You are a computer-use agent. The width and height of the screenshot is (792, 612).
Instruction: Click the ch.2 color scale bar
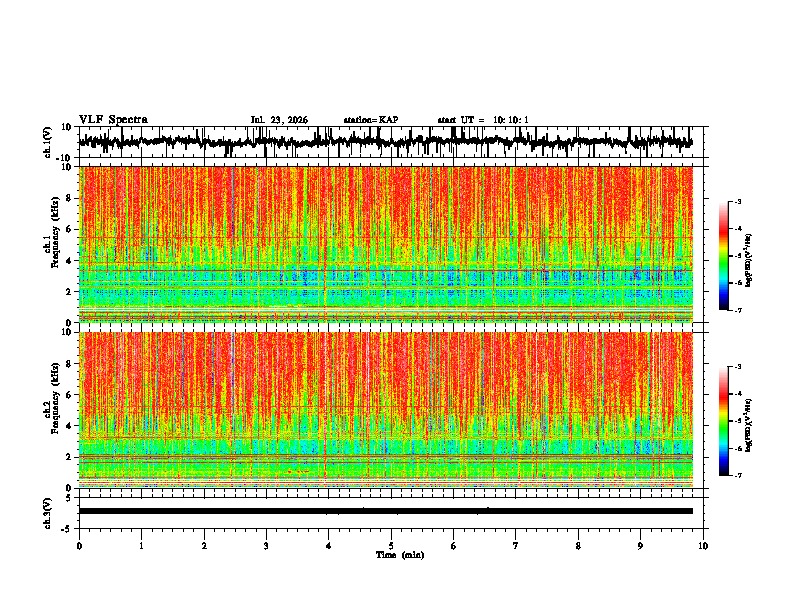(723, 421)
